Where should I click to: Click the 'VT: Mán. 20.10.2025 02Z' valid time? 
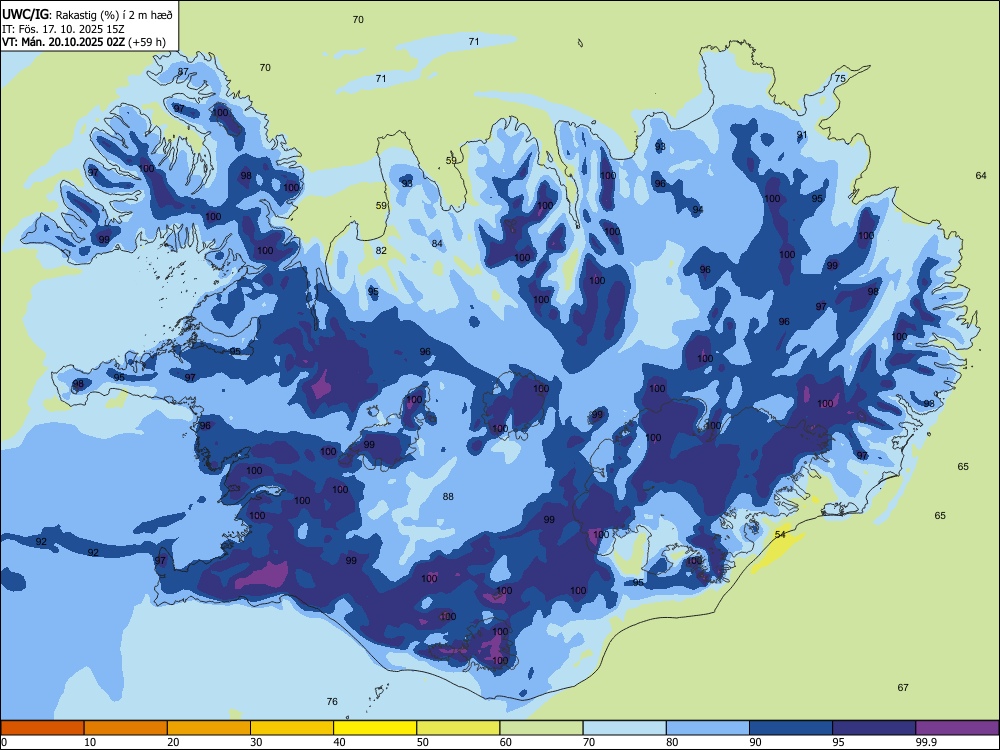pyautogui.click(x=64, y=42)
